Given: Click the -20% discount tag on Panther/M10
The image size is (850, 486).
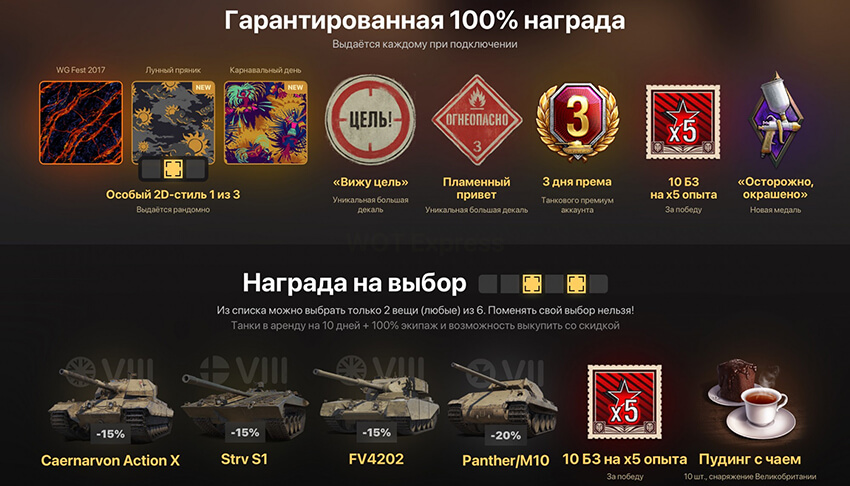Looking at the screenshot, I should [x=505, y=435].
